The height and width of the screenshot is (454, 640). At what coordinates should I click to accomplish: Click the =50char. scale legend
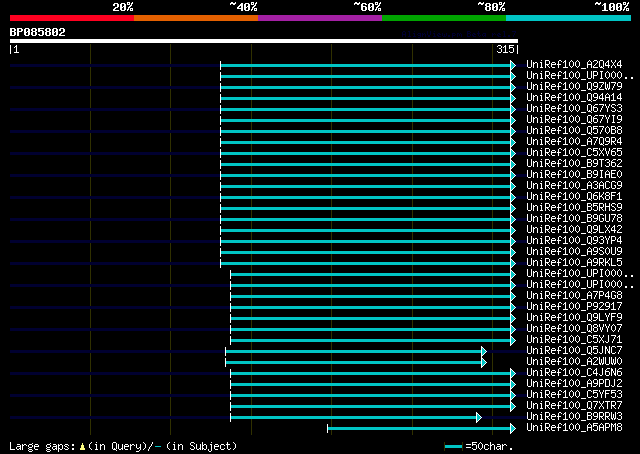479,446
